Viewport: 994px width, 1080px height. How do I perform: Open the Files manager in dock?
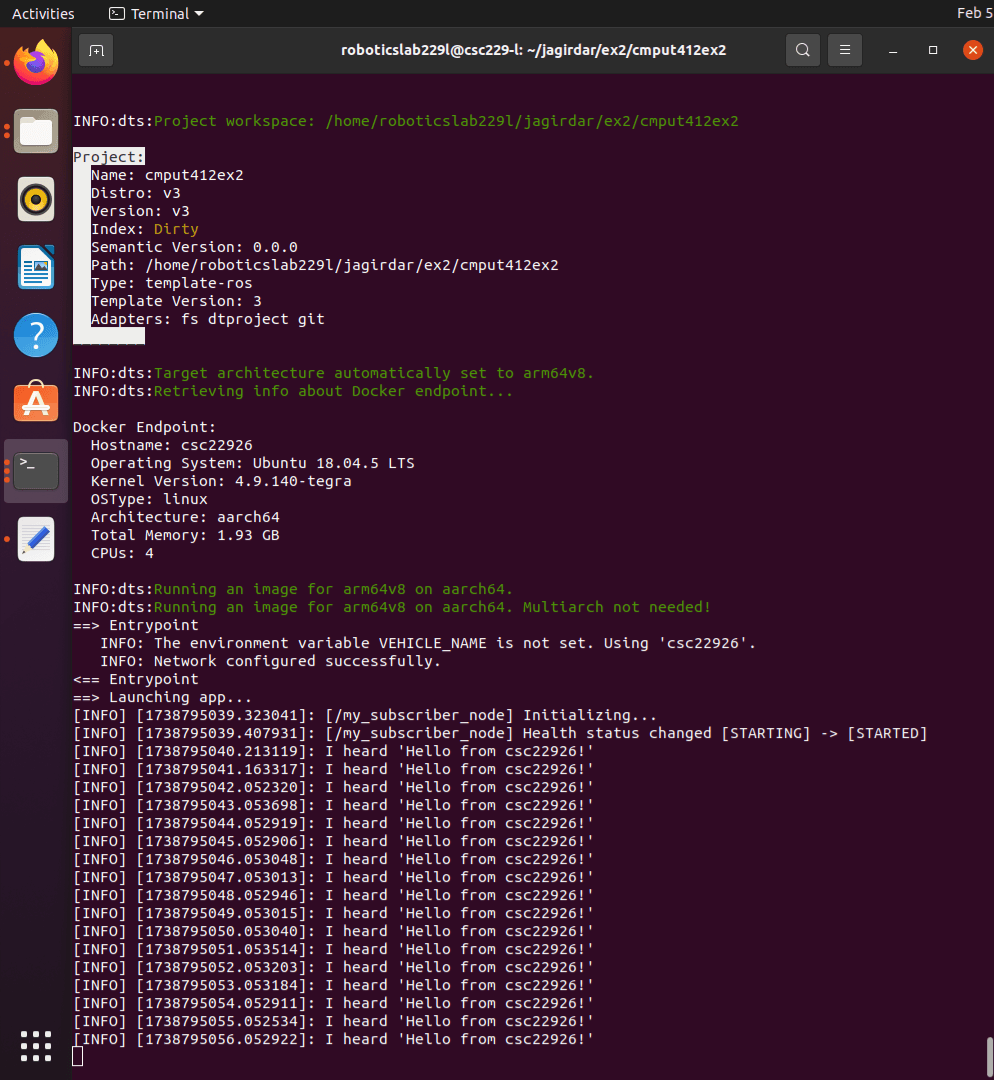(x=36, y=131)
